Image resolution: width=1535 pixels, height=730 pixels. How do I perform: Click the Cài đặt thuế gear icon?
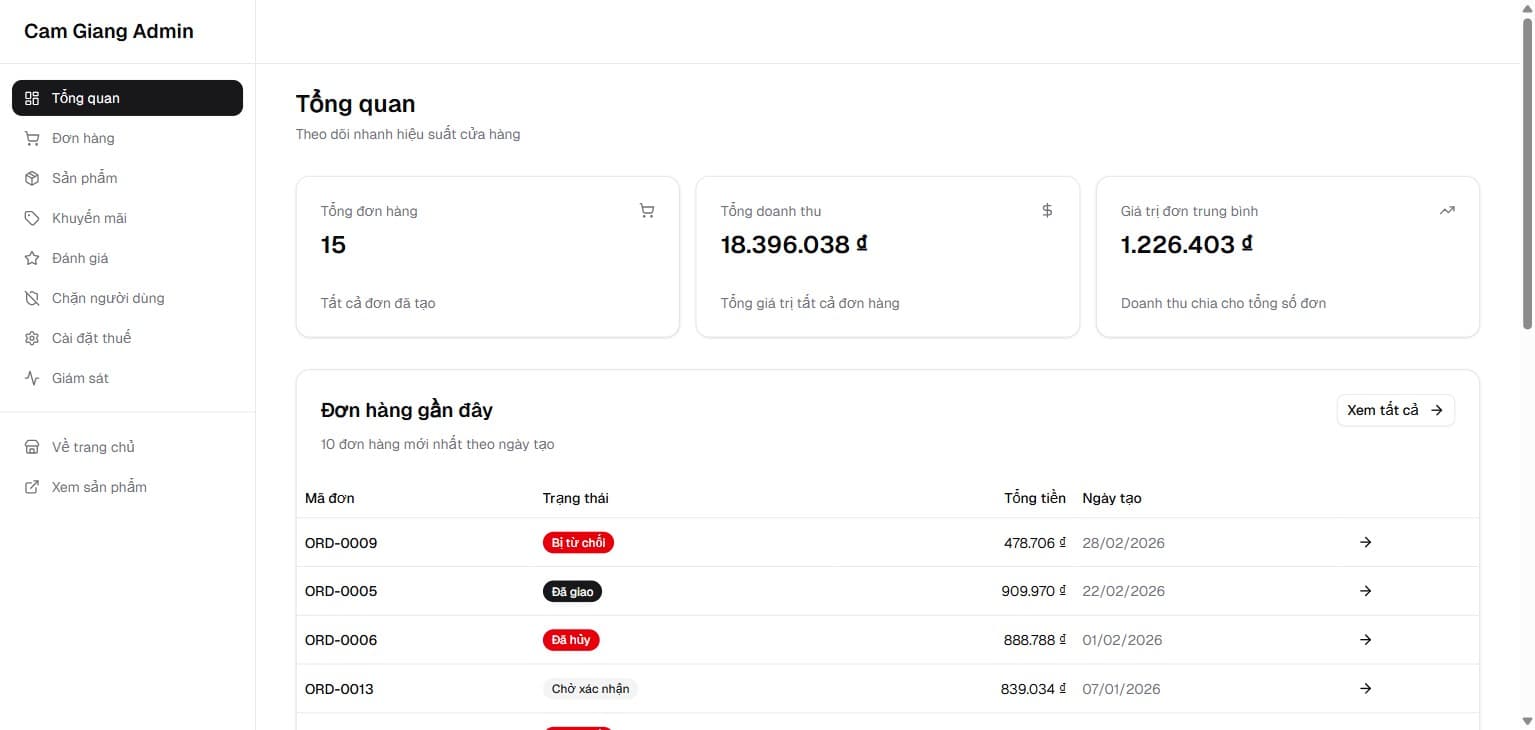click(x=32, y=338)
